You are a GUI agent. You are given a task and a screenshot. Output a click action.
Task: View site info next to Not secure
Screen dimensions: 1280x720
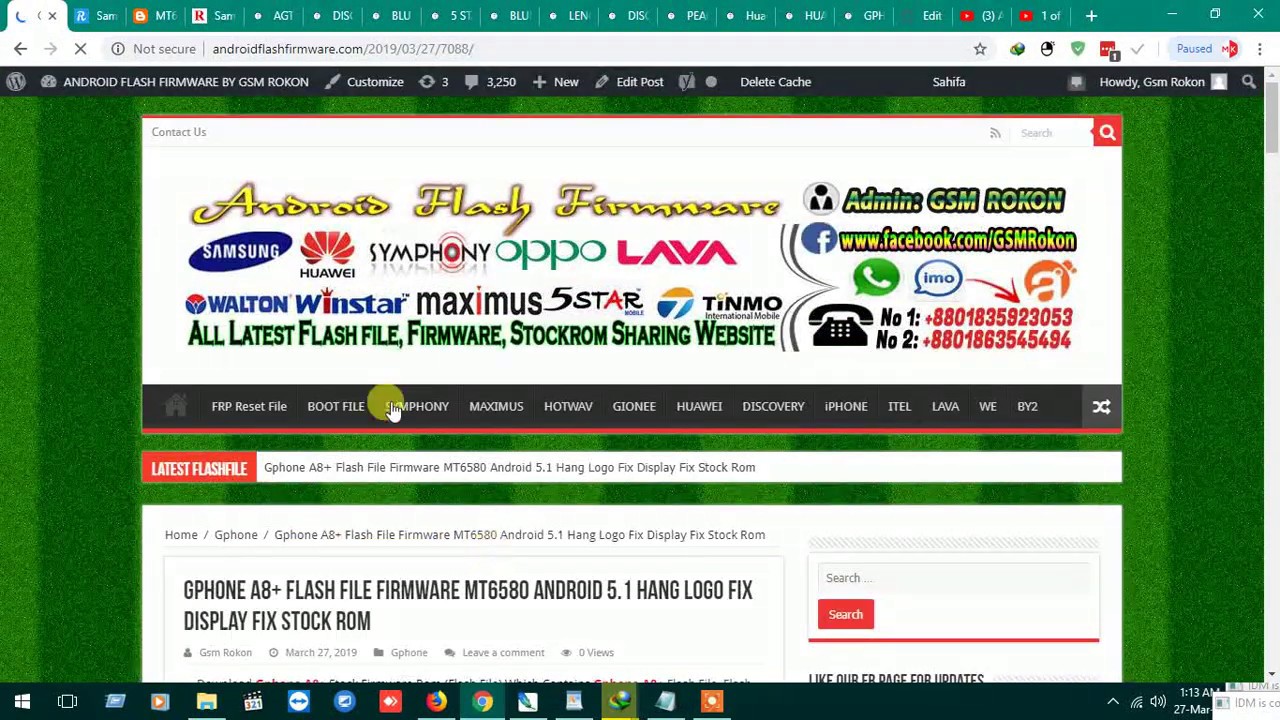click(x=118, y=48)
